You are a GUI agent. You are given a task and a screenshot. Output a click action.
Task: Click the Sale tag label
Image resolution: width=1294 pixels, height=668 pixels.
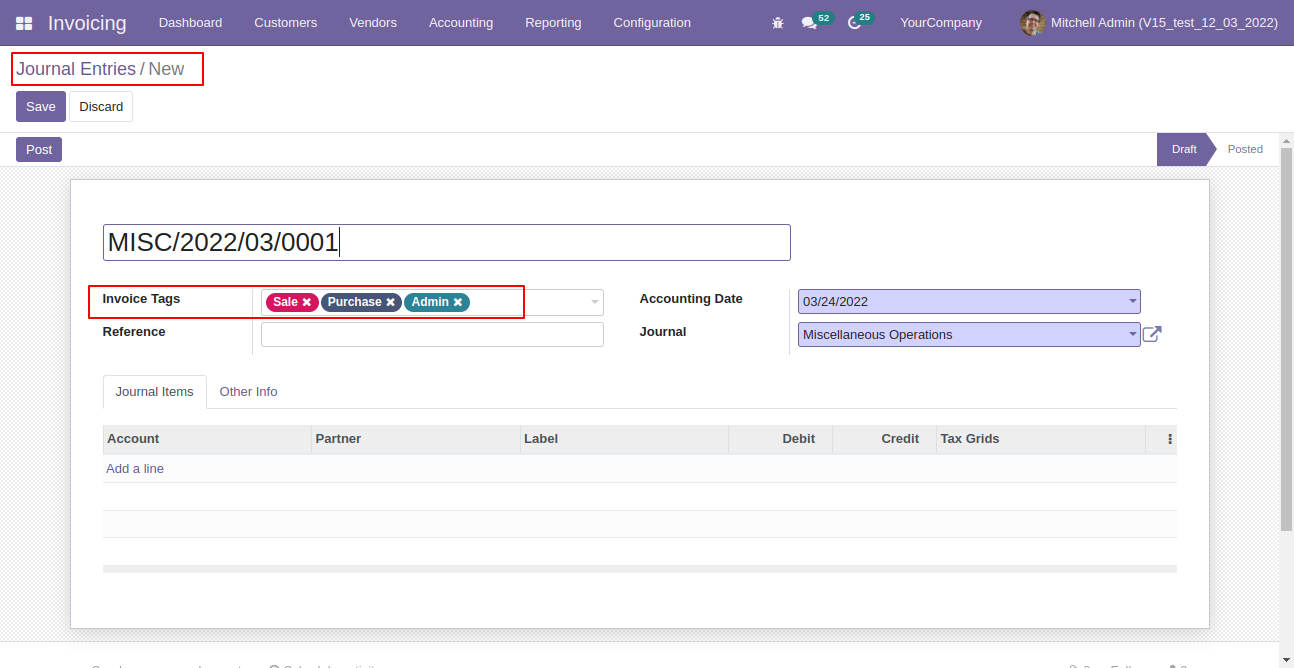285,302
